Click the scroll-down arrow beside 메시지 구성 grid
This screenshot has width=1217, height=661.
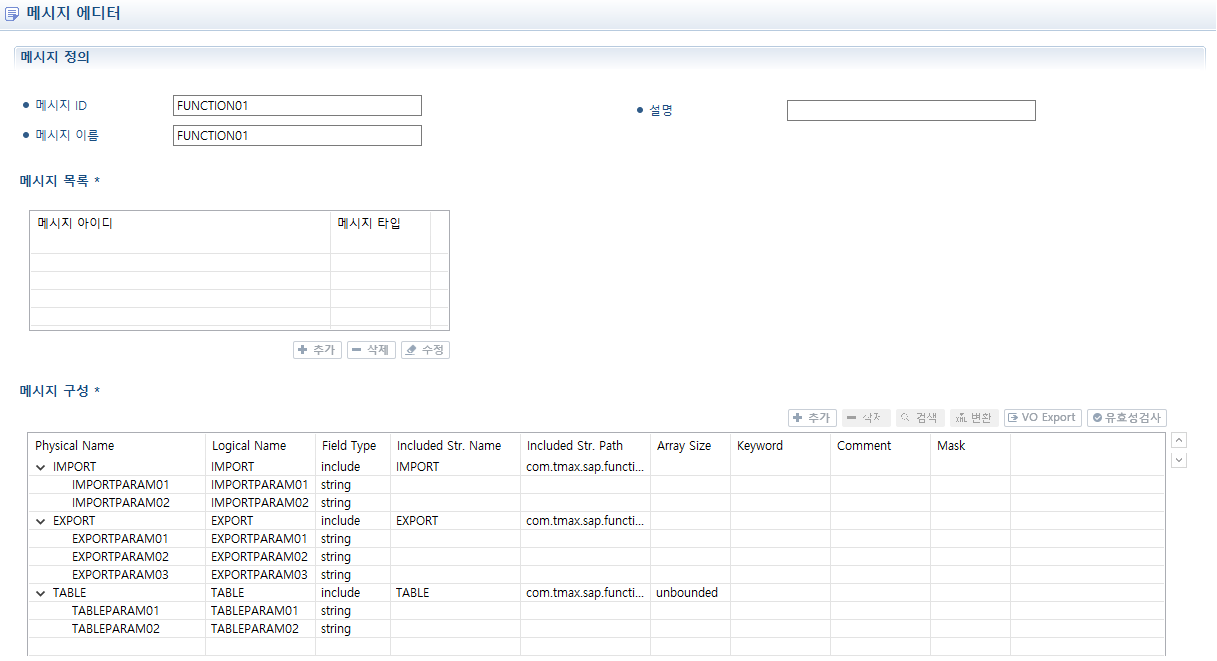1178,459
